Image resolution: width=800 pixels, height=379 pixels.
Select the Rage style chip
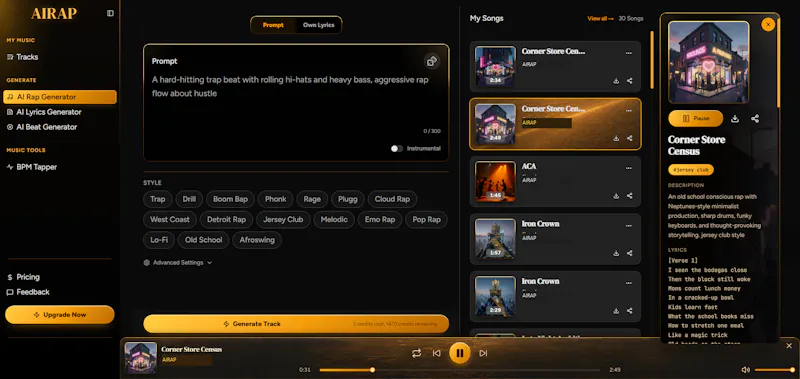(312, 199)
